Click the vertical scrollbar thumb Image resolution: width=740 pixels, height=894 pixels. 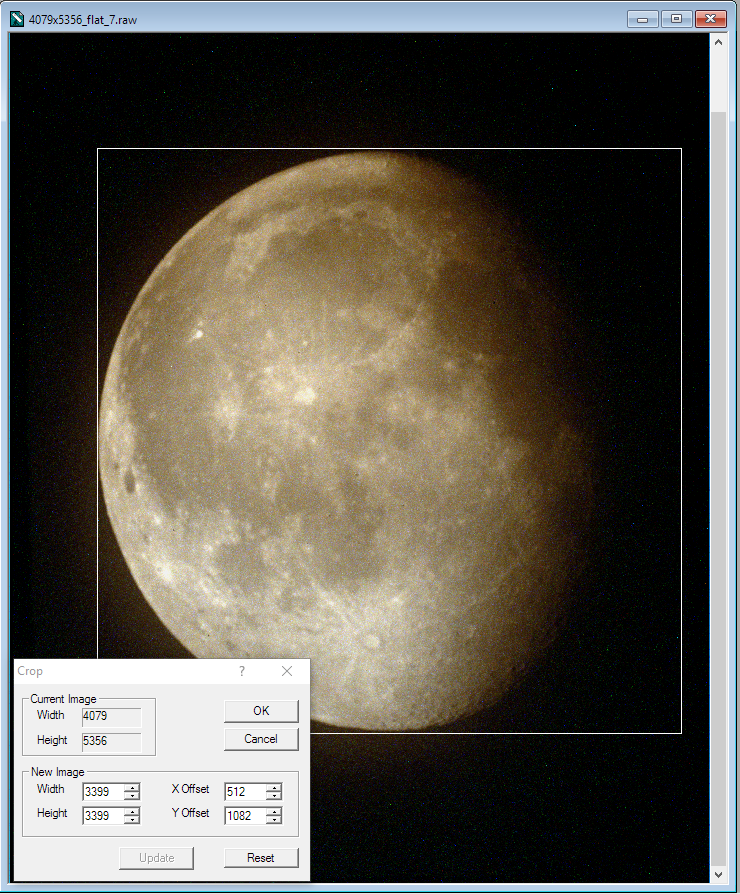[718, 488]
